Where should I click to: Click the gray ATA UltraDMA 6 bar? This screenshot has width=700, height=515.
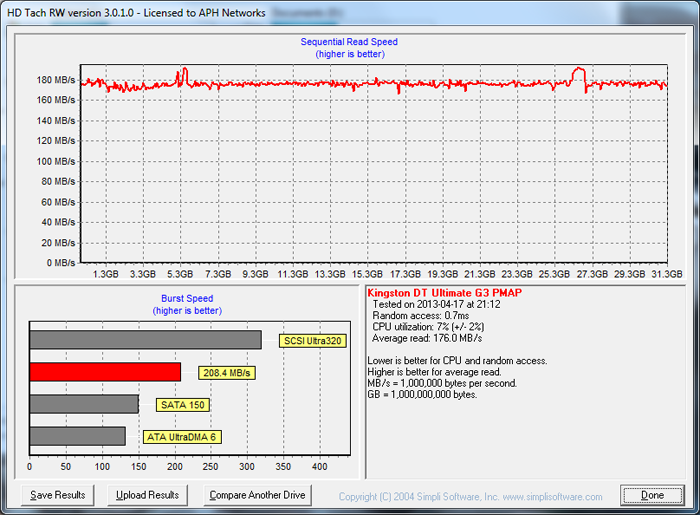click(x=77, y=436)
